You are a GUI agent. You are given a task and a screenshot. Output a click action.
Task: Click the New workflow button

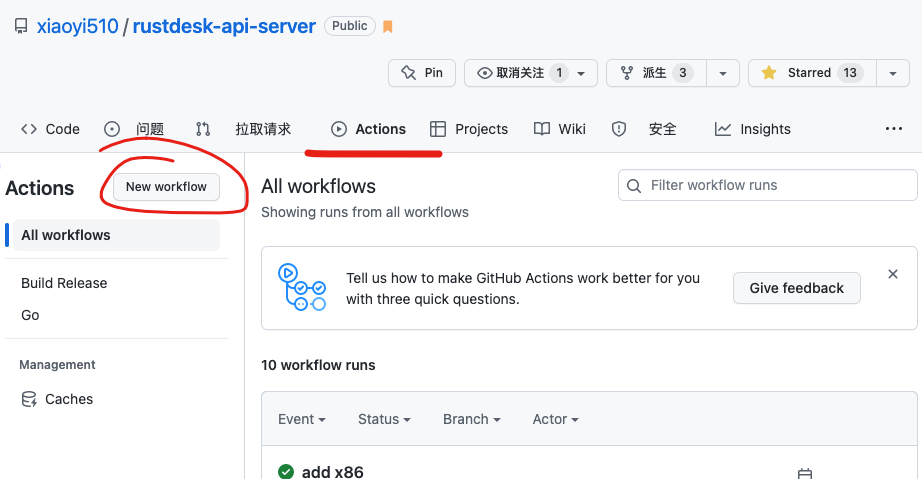pyautogui.click(x=166, y=187)
